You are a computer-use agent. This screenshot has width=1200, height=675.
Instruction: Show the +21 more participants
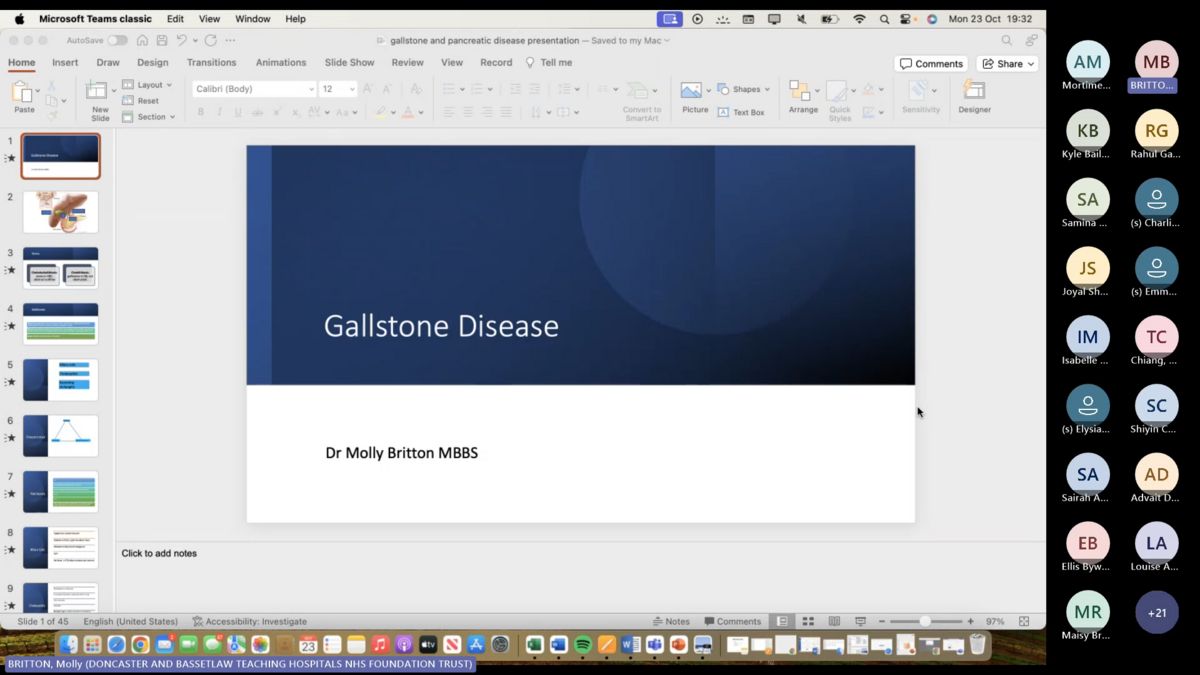[1156, 612]
